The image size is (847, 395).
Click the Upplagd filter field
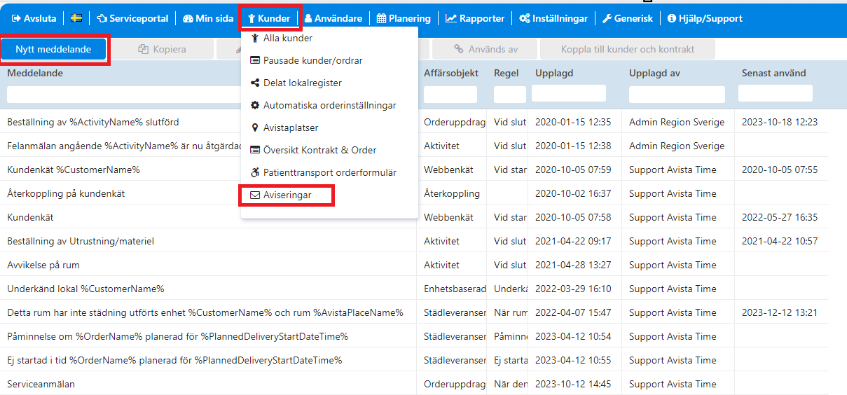569,93
